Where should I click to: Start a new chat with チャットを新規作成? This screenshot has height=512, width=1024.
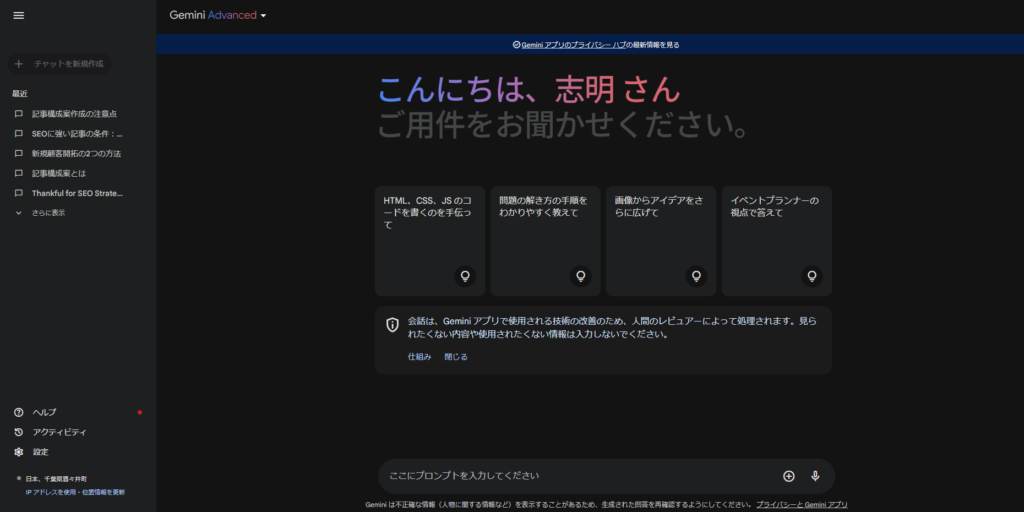(59, 64)
